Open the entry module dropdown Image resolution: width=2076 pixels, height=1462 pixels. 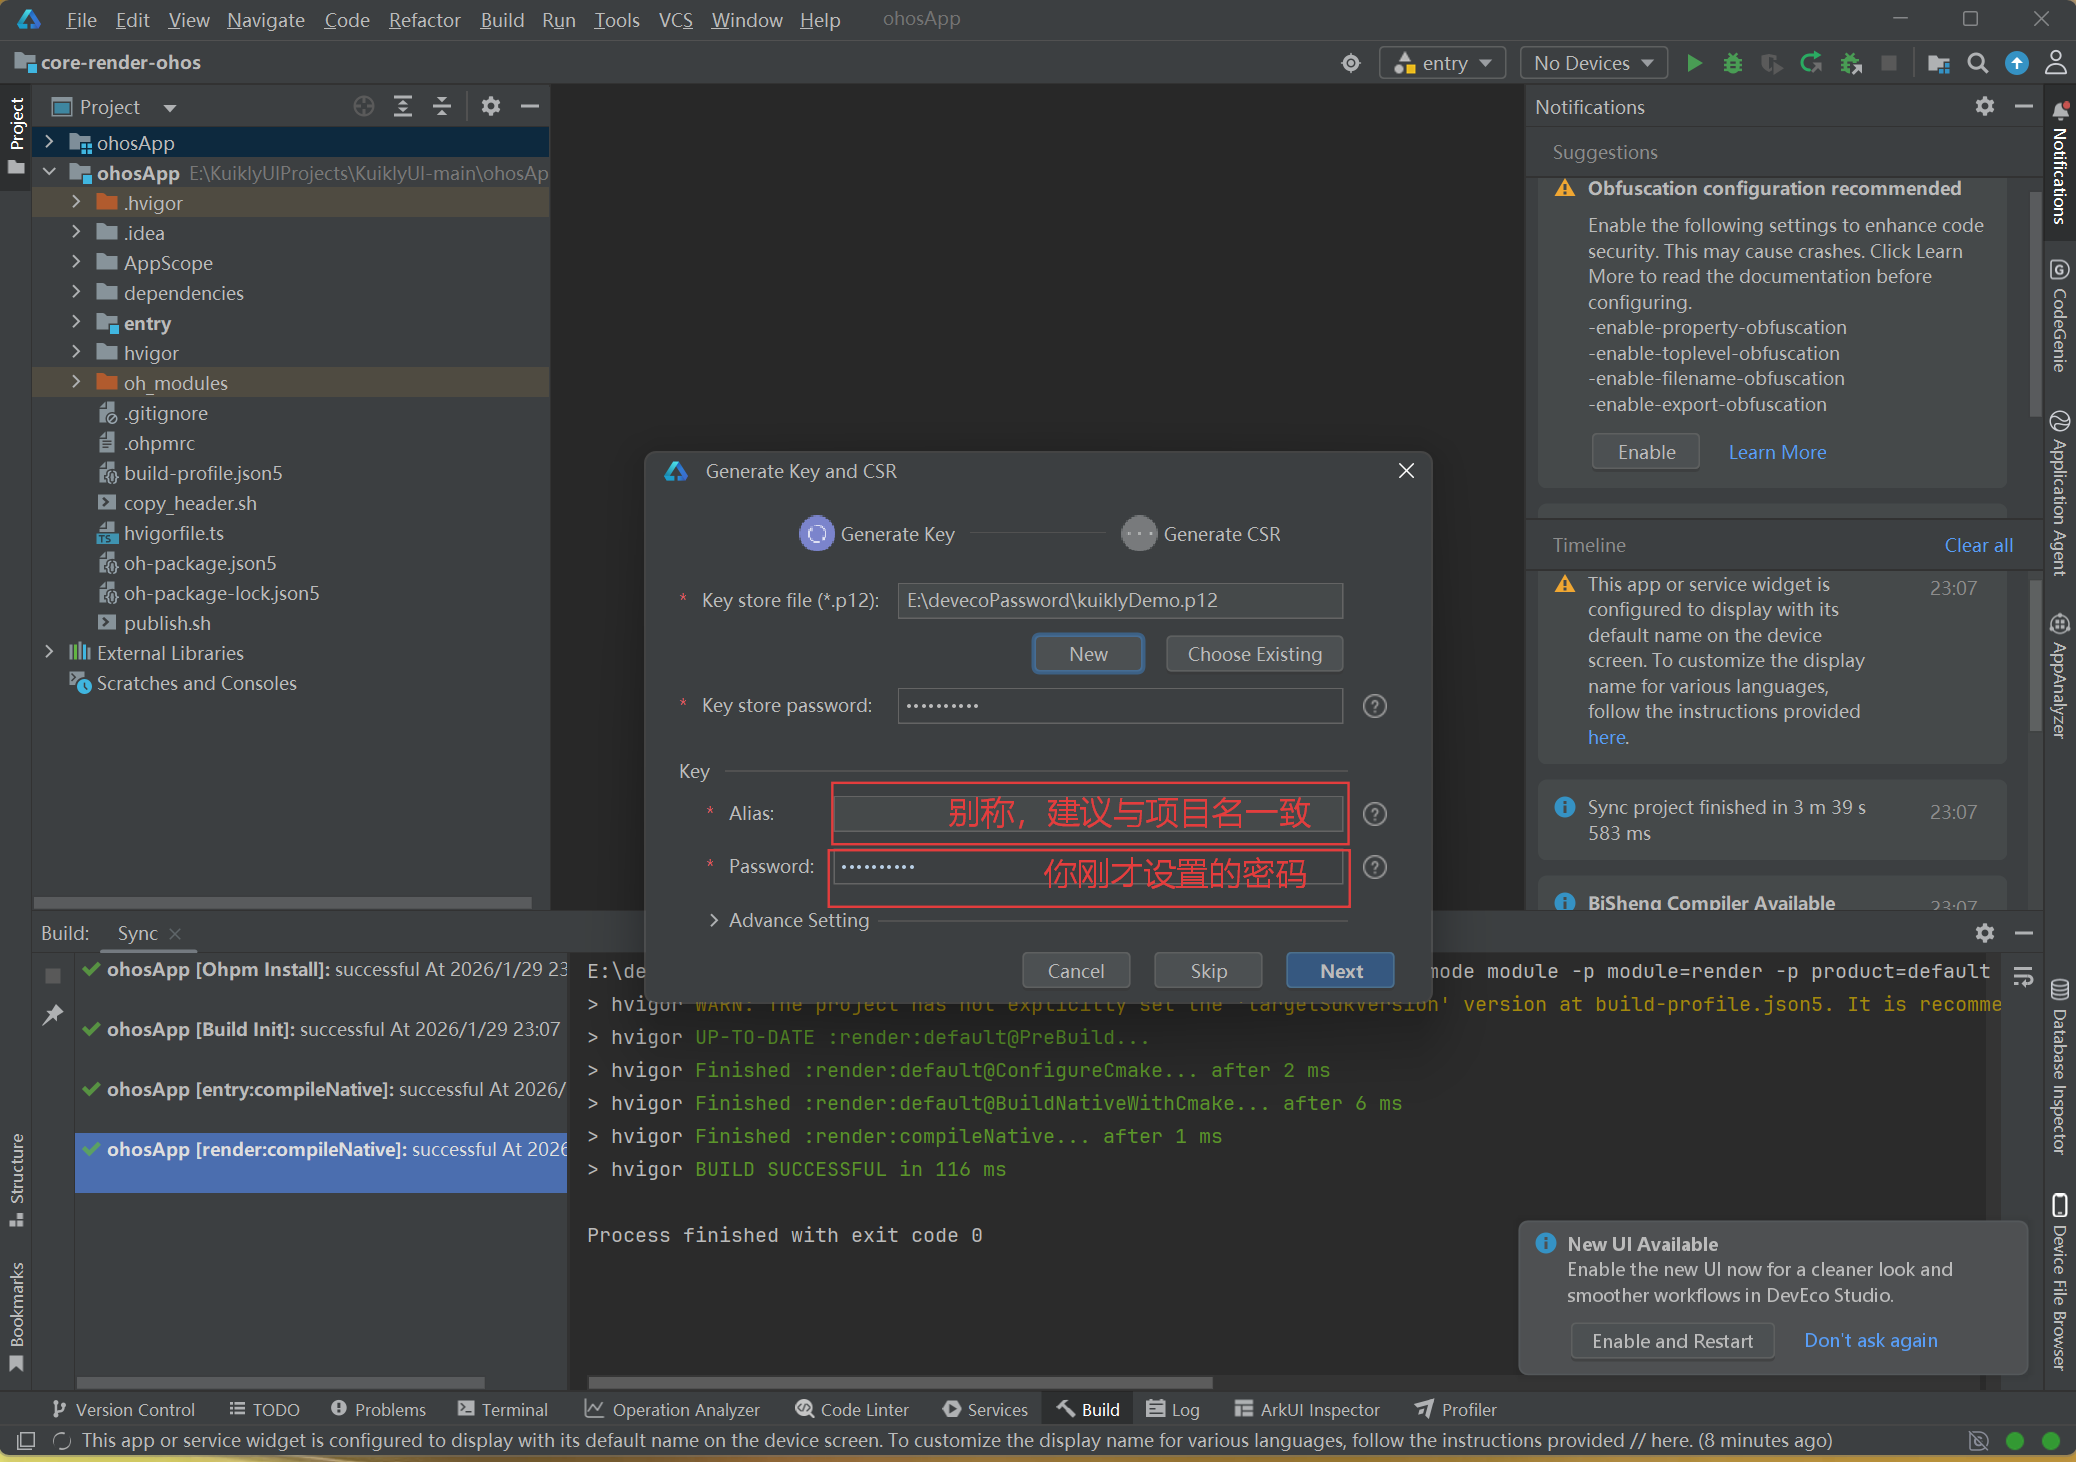pos(1443,63)
